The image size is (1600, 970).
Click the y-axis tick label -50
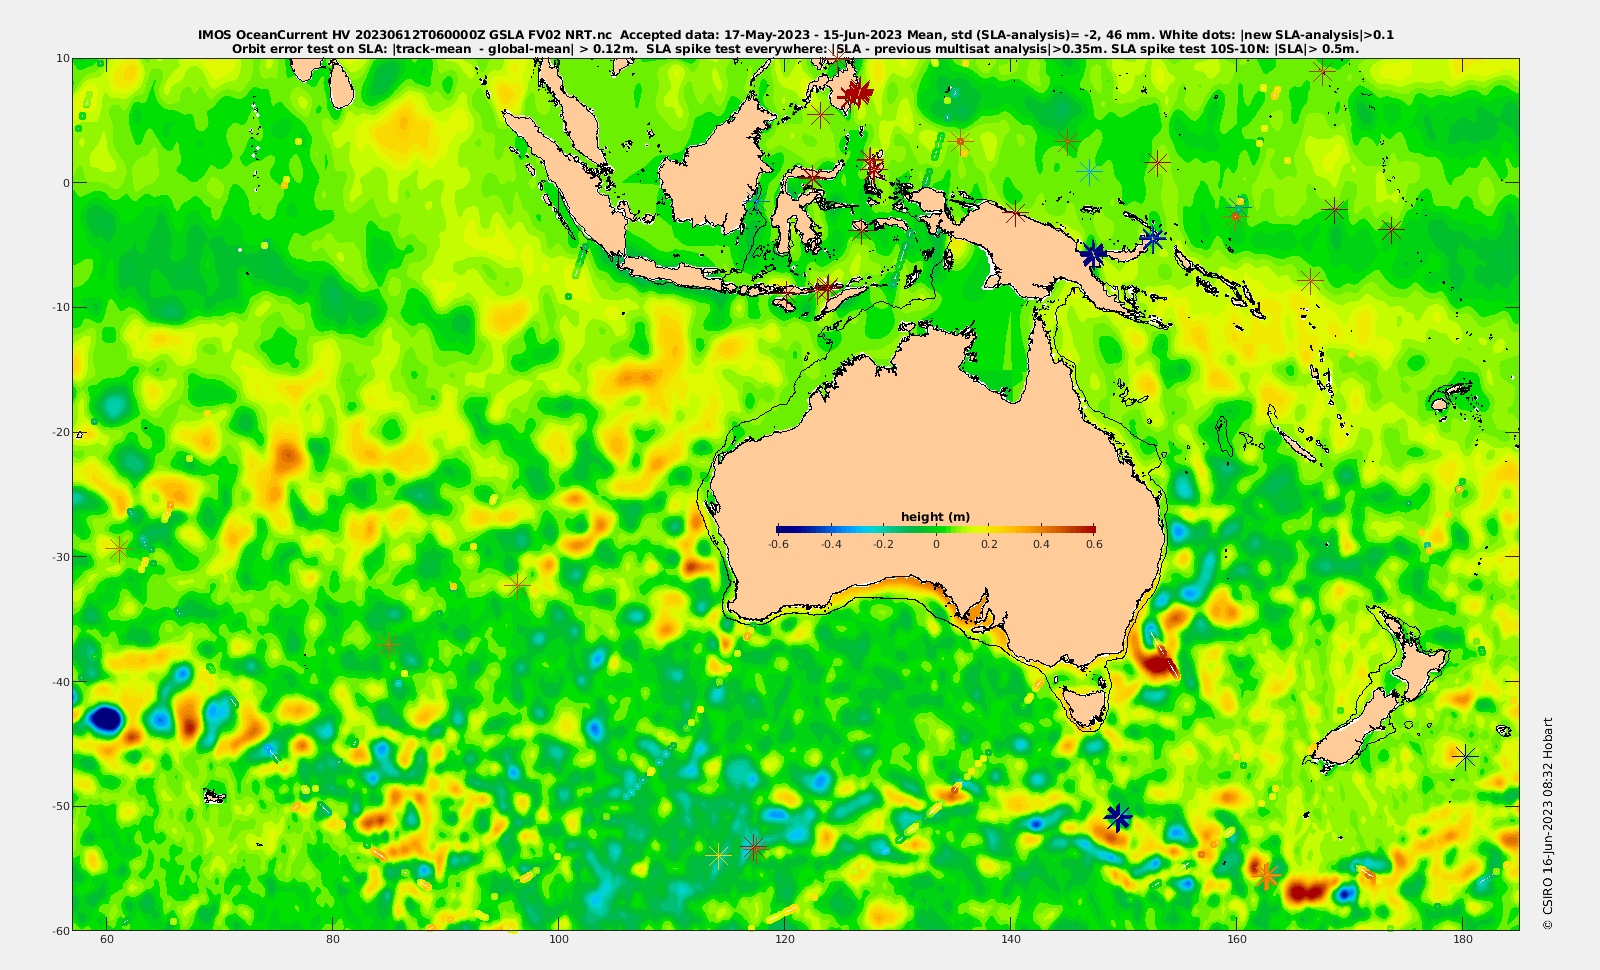click(60, 806)
